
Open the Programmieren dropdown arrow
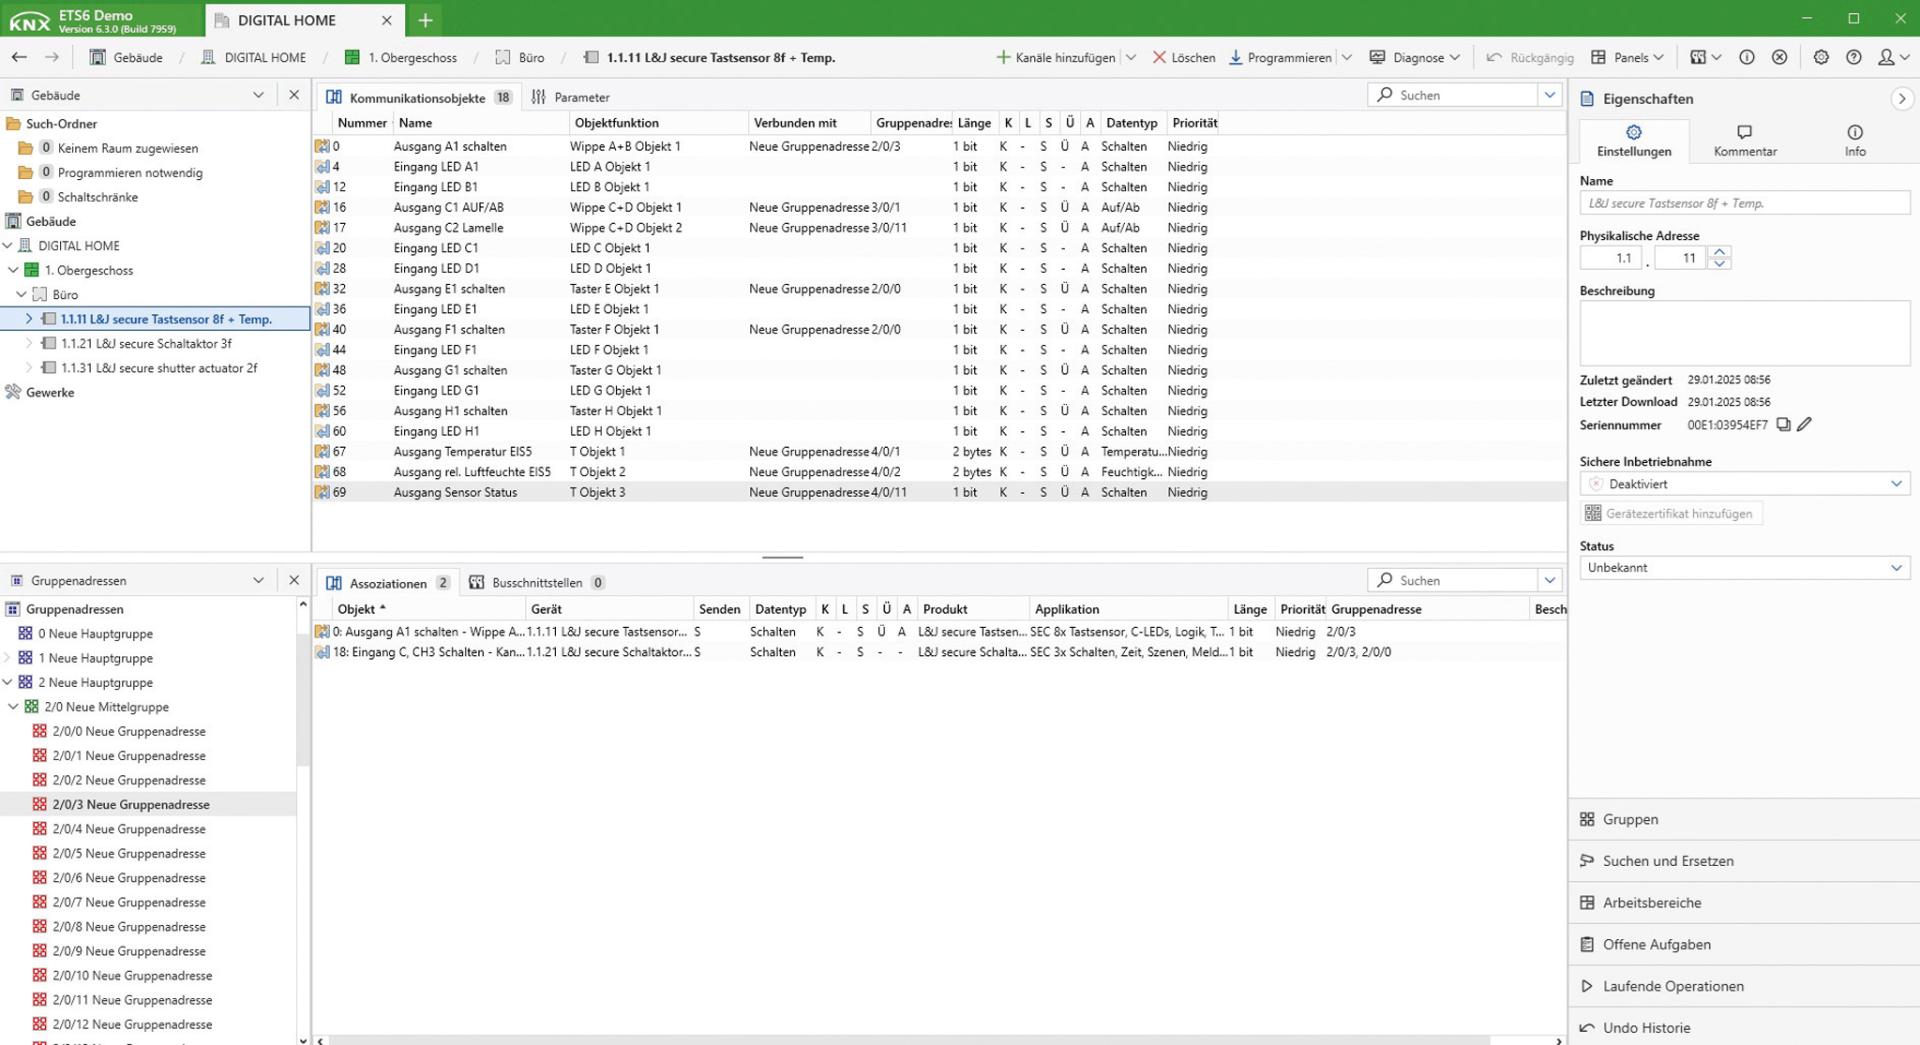point(1347,57)
